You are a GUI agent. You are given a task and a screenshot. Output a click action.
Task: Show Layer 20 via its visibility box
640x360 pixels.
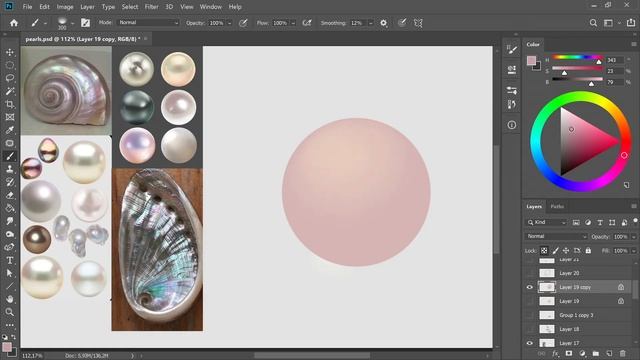(529, 273)
